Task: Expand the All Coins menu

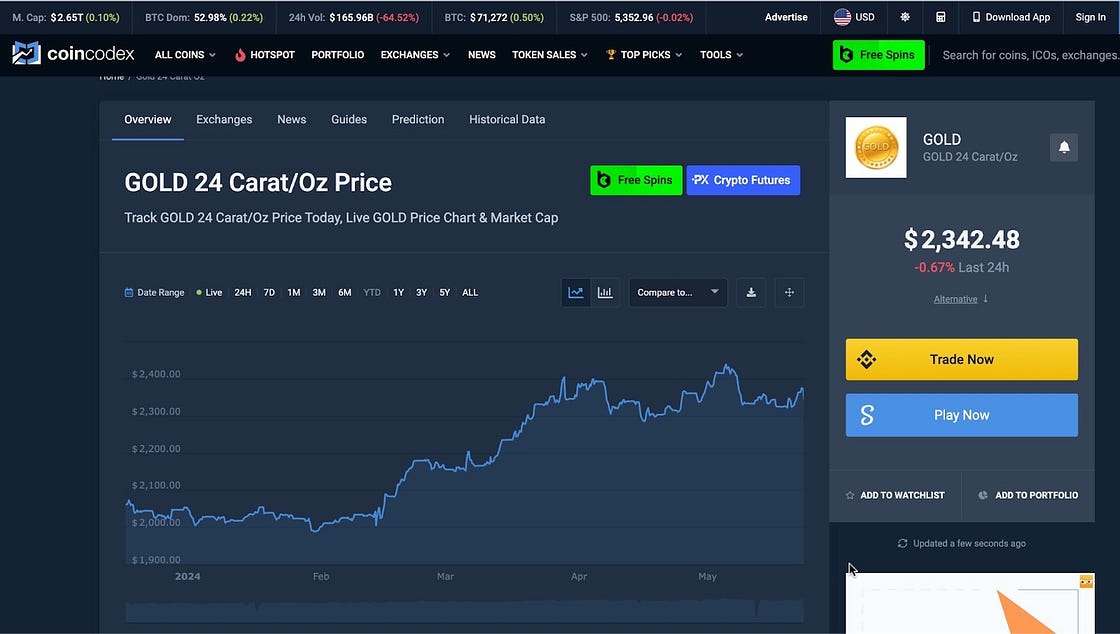Action: (x=185, y=55)
